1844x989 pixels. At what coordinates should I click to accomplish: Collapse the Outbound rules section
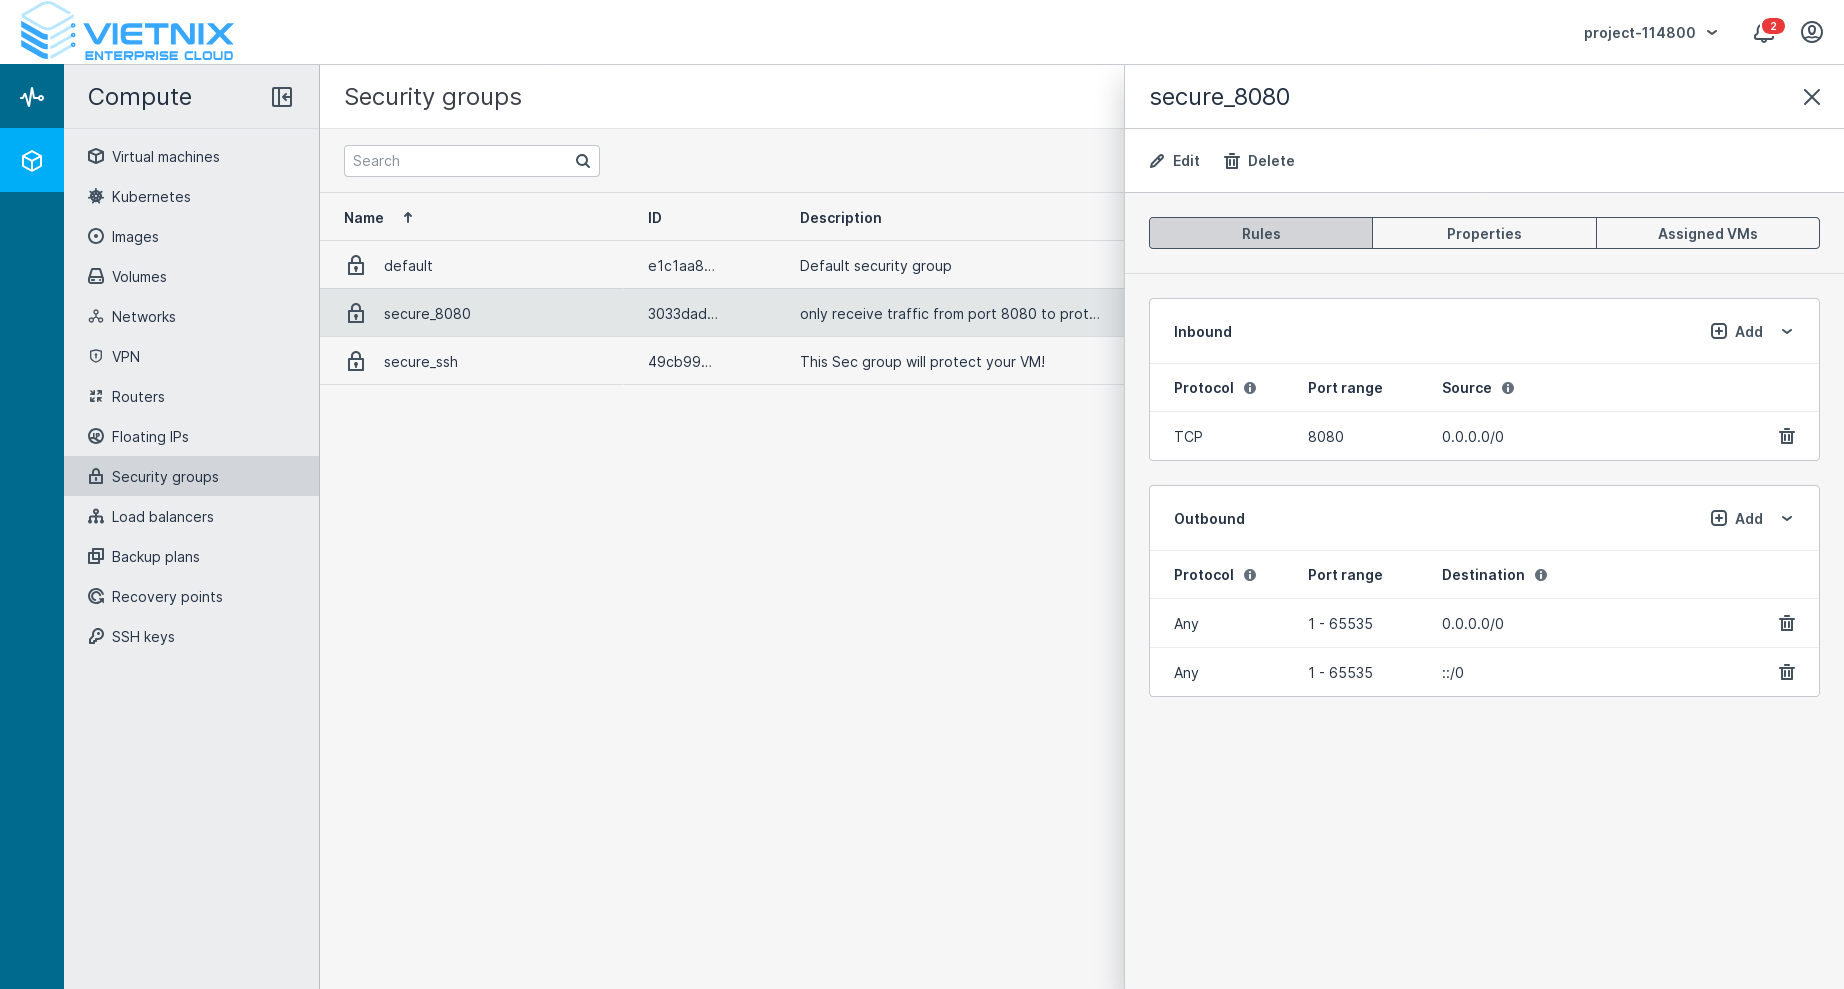click(1787, 519)
